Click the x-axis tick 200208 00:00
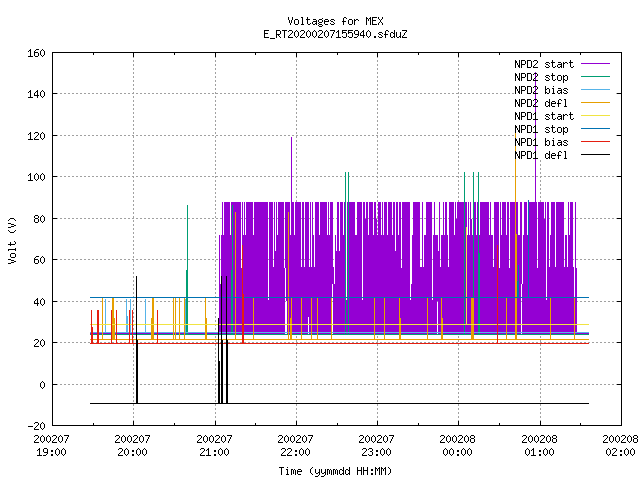The height and width of the screenshot is (480, 640). pyautogui.click(x=458, y=446)
